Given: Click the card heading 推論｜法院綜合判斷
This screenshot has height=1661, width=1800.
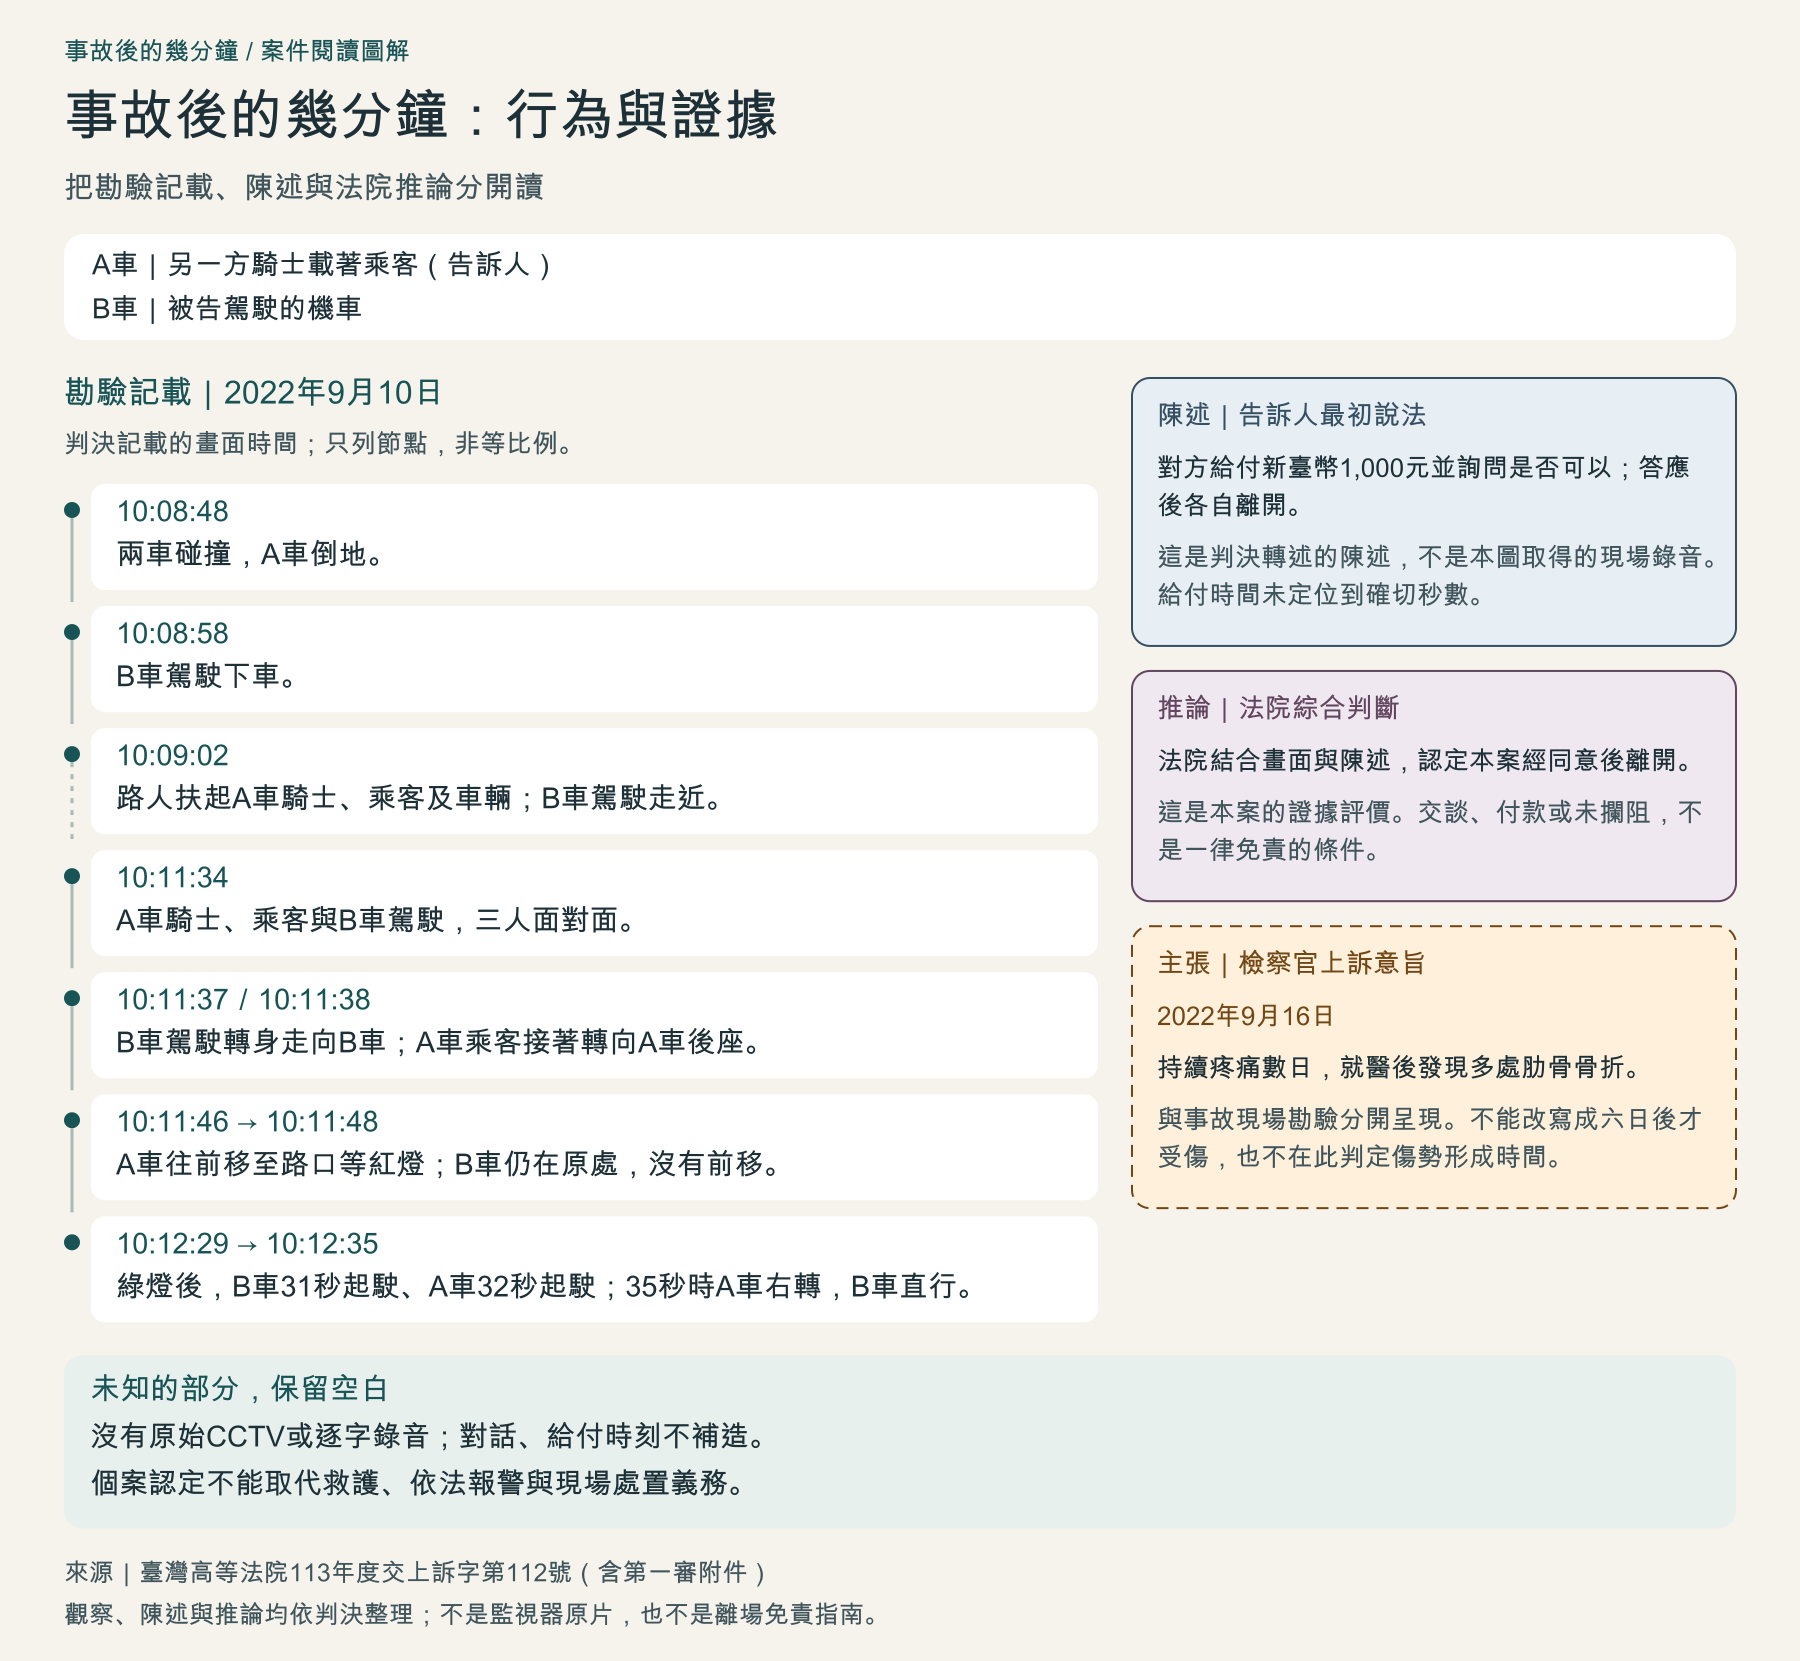Looking at the screenshot, I should (x=1278, y=708).
